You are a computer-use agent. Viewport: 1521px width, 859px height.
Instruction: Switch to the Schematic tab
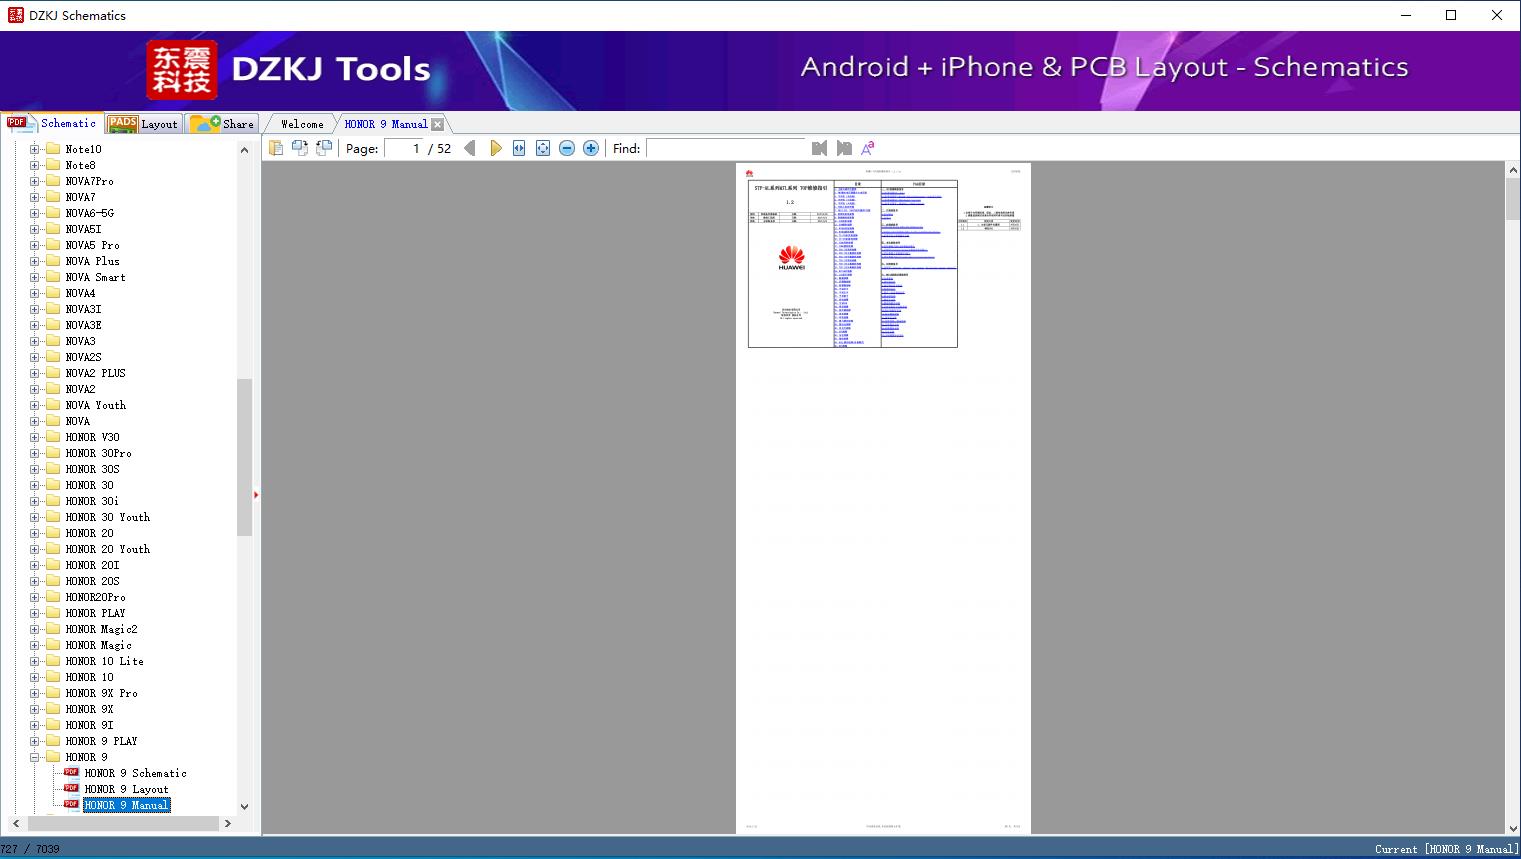point(52,123)
